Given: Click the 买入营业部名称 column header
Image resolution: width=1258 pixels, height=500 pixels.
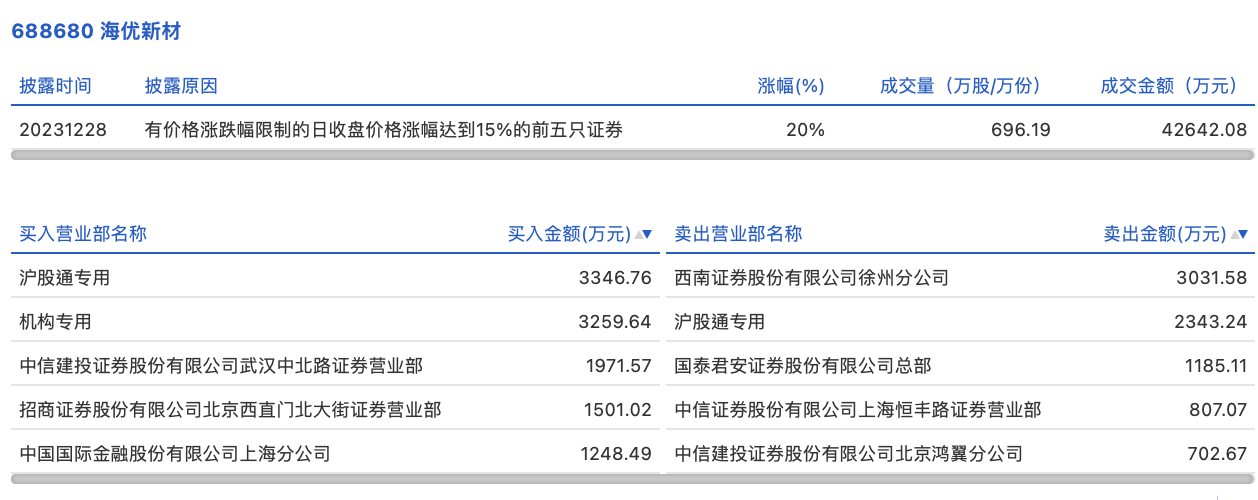Looking at the screenshot, I should pos(83,234).
